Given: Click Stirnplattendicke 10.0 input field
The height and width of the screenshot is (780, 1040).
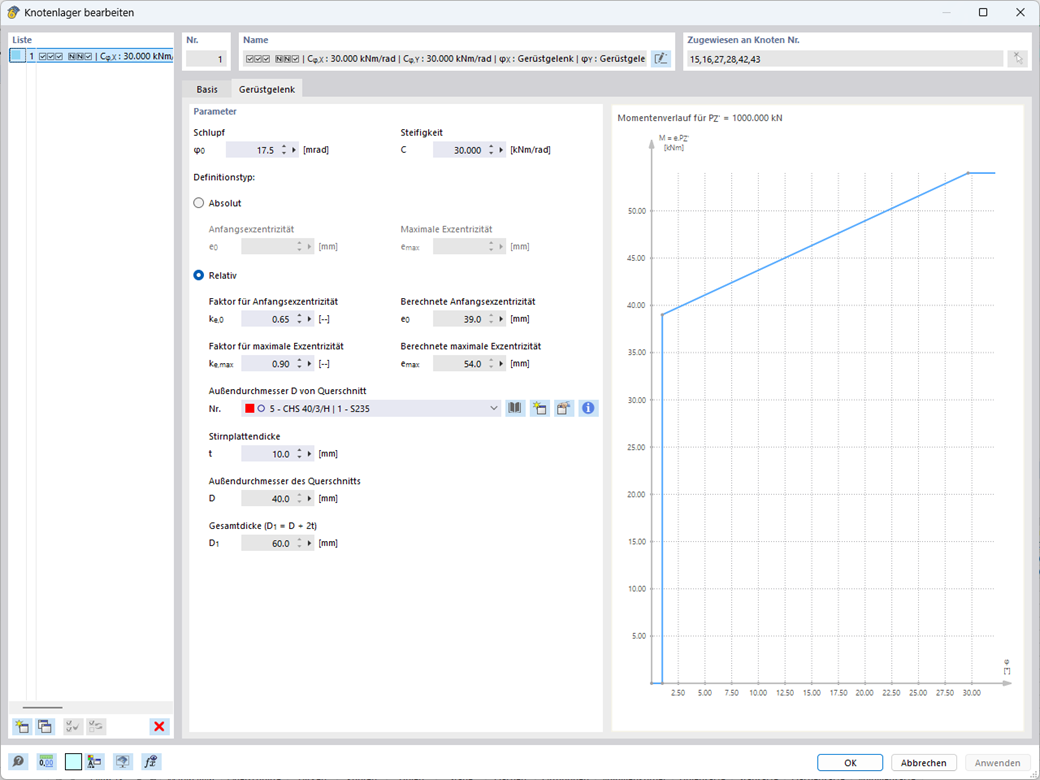Looking at the screenshot, I should [x=267, y=454].
